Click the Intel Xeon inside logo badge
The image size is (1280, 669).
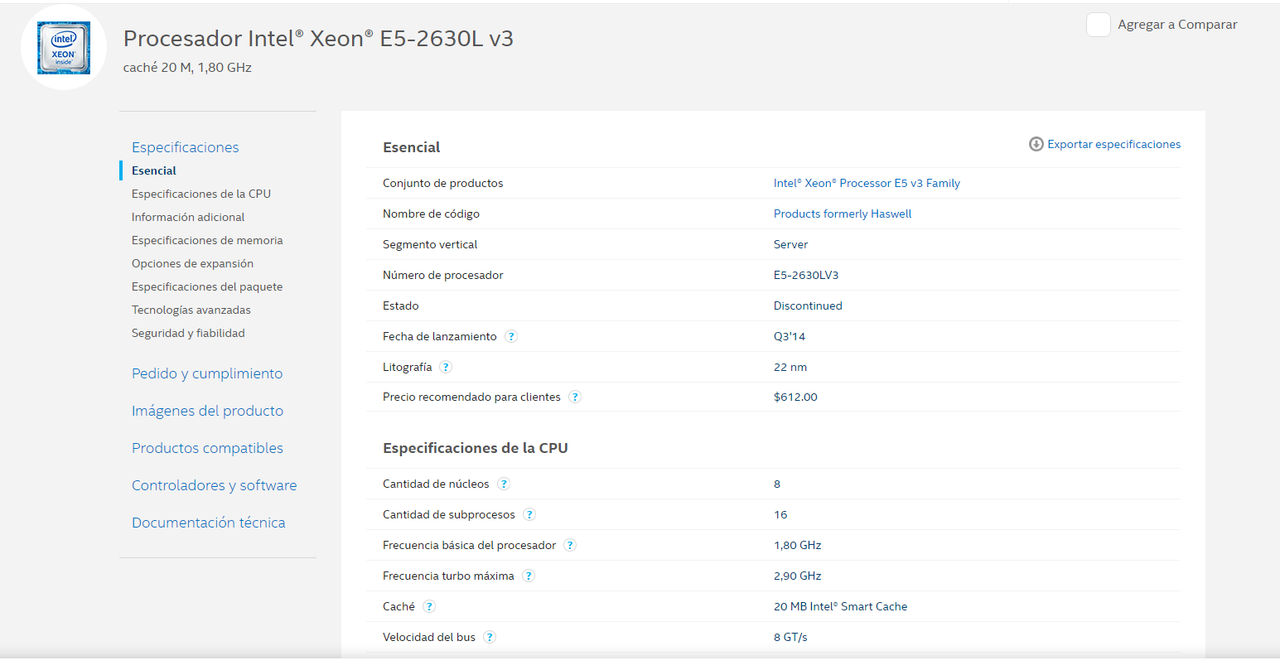64,48
